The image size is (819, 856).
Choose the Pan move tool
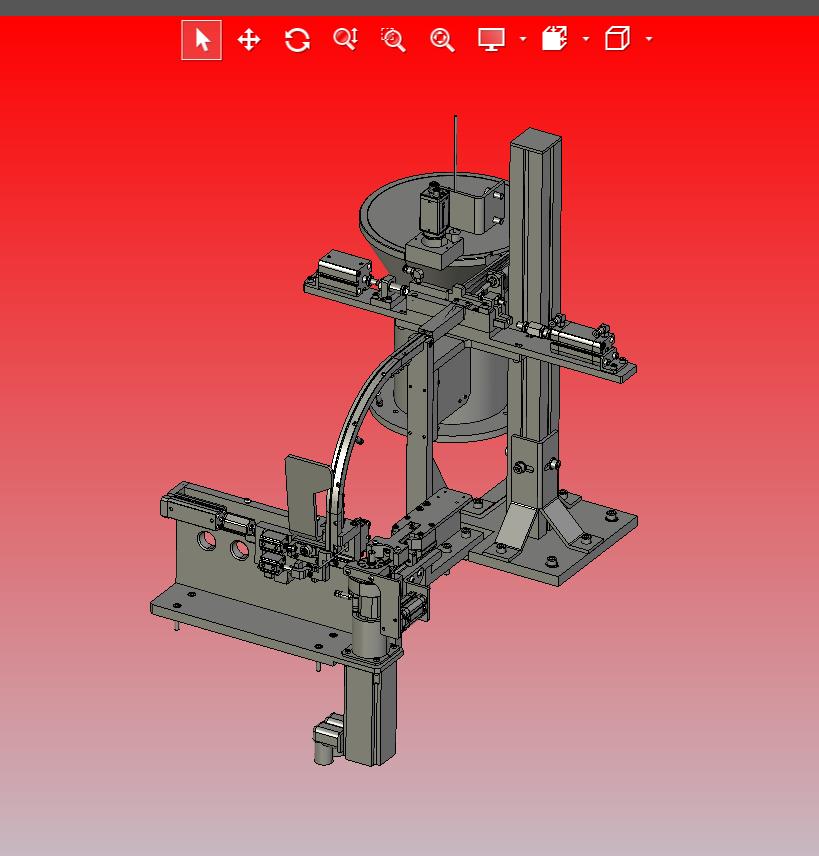[249, 40]
